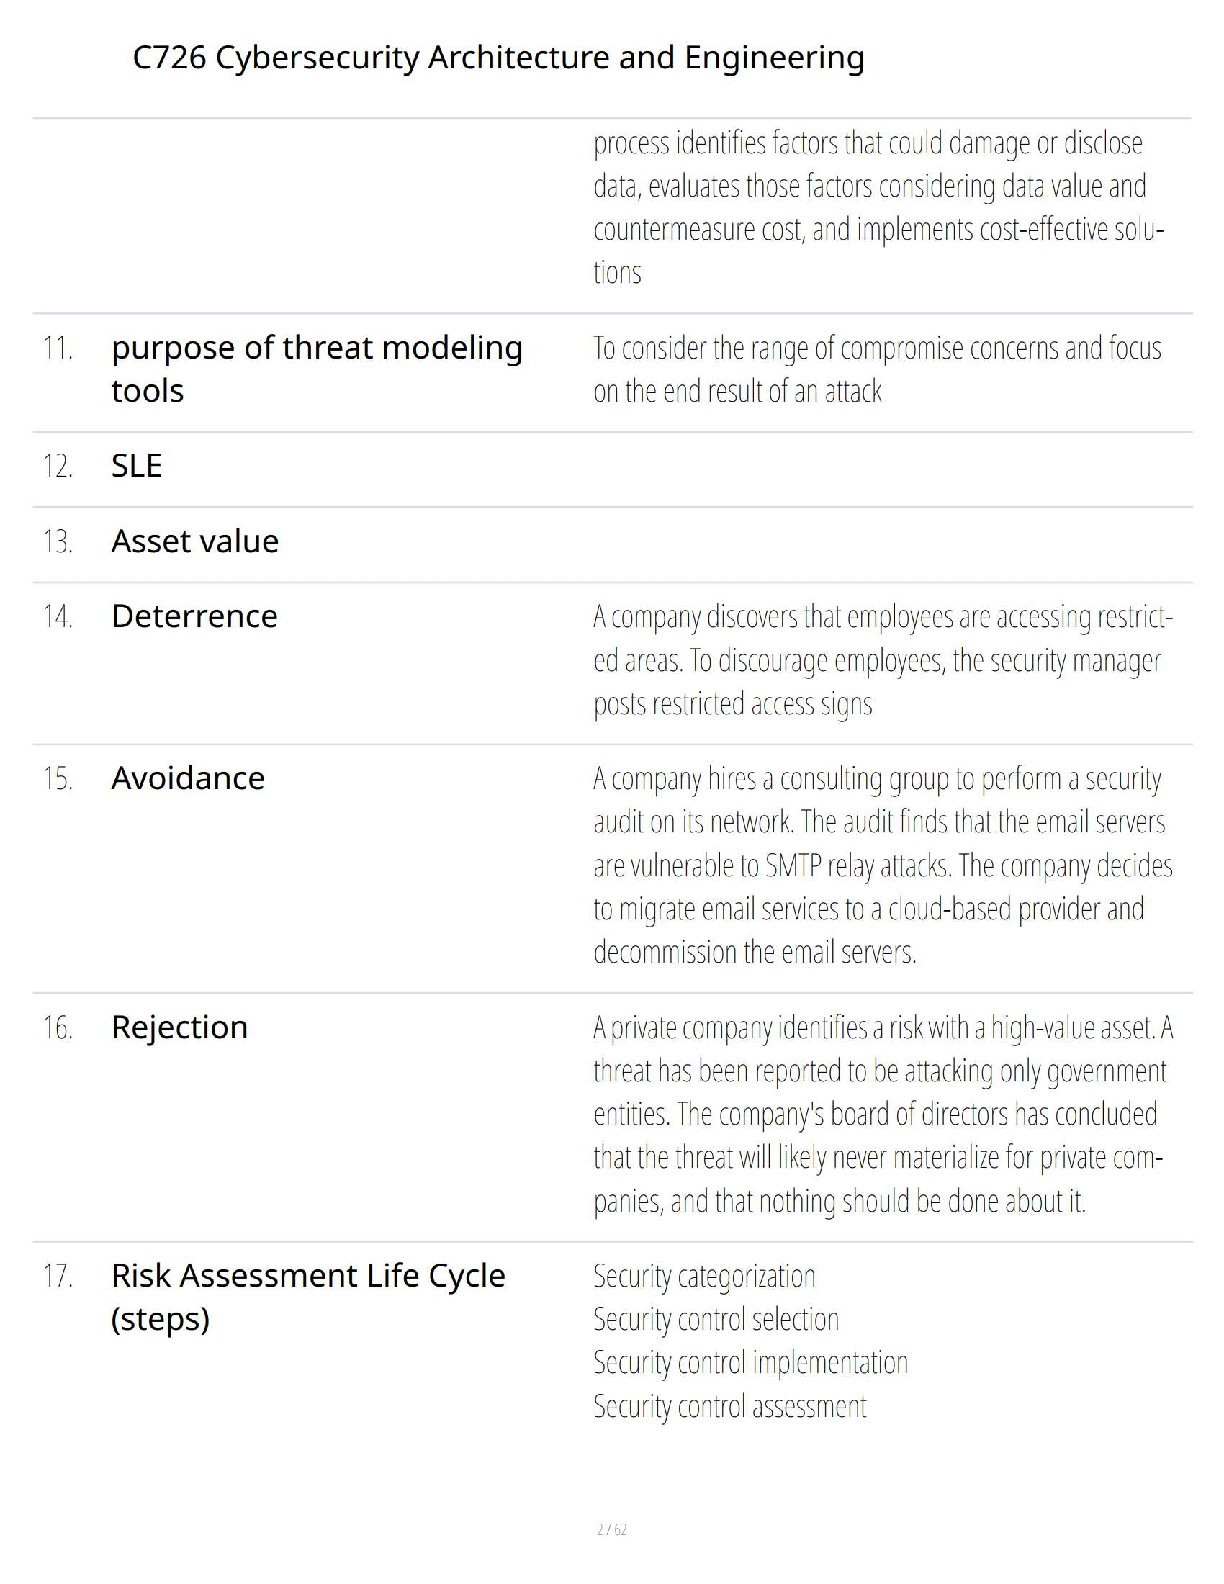Click the C726 Cybersecurity Architecture and Engineering title

[x=498, y=58]
